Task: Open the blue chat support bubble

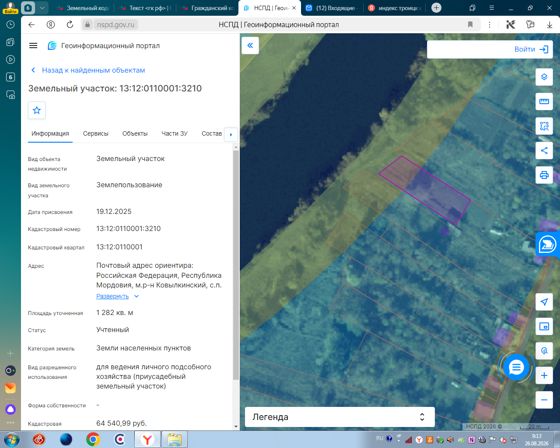Action: click(516, 367)
